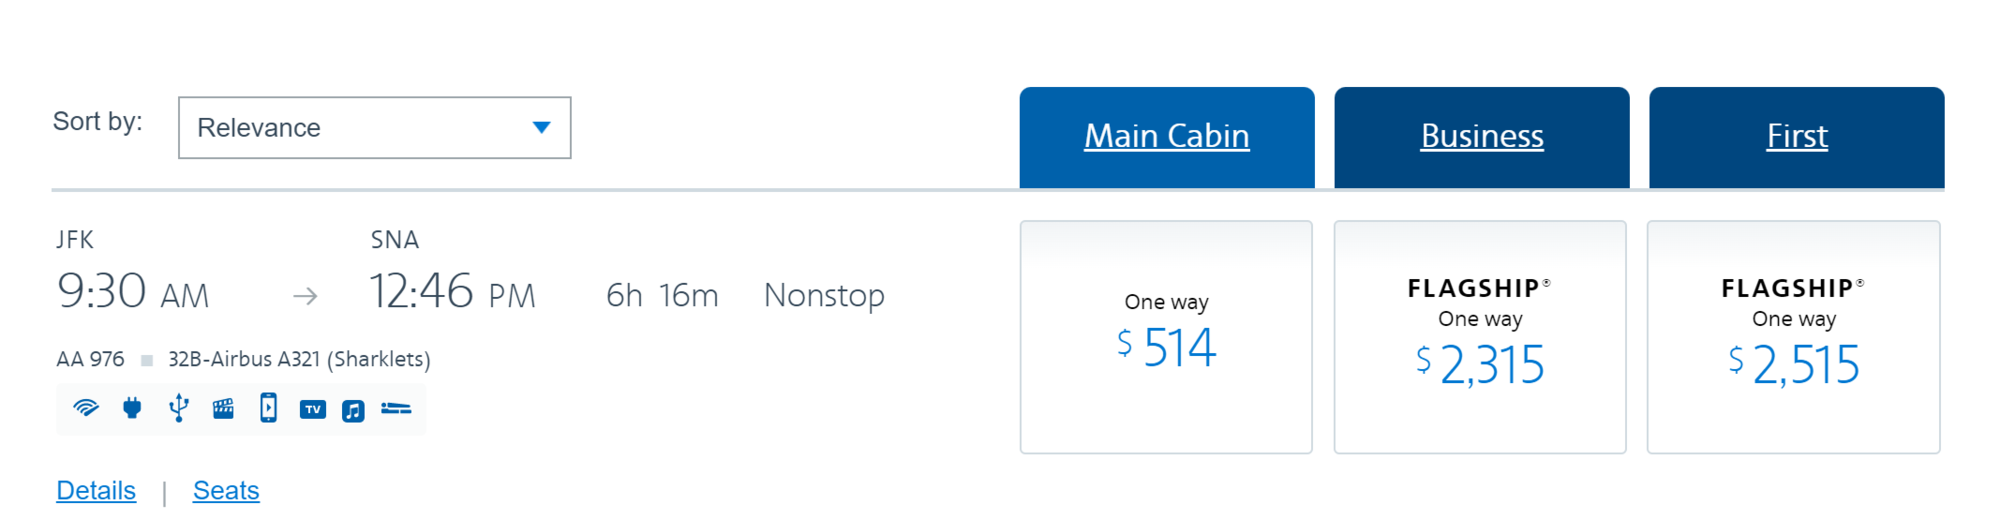Open the Seats link
The image size is (2000, 517).
pos(226,490)
